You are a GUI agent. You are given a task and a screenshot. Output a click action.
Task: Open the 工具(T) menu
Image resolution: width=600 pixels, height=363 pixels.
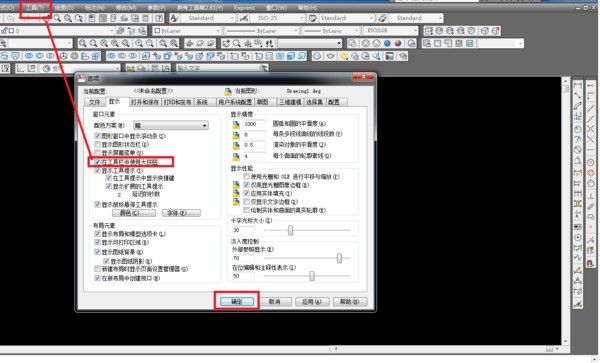click(x=34, y=8)
